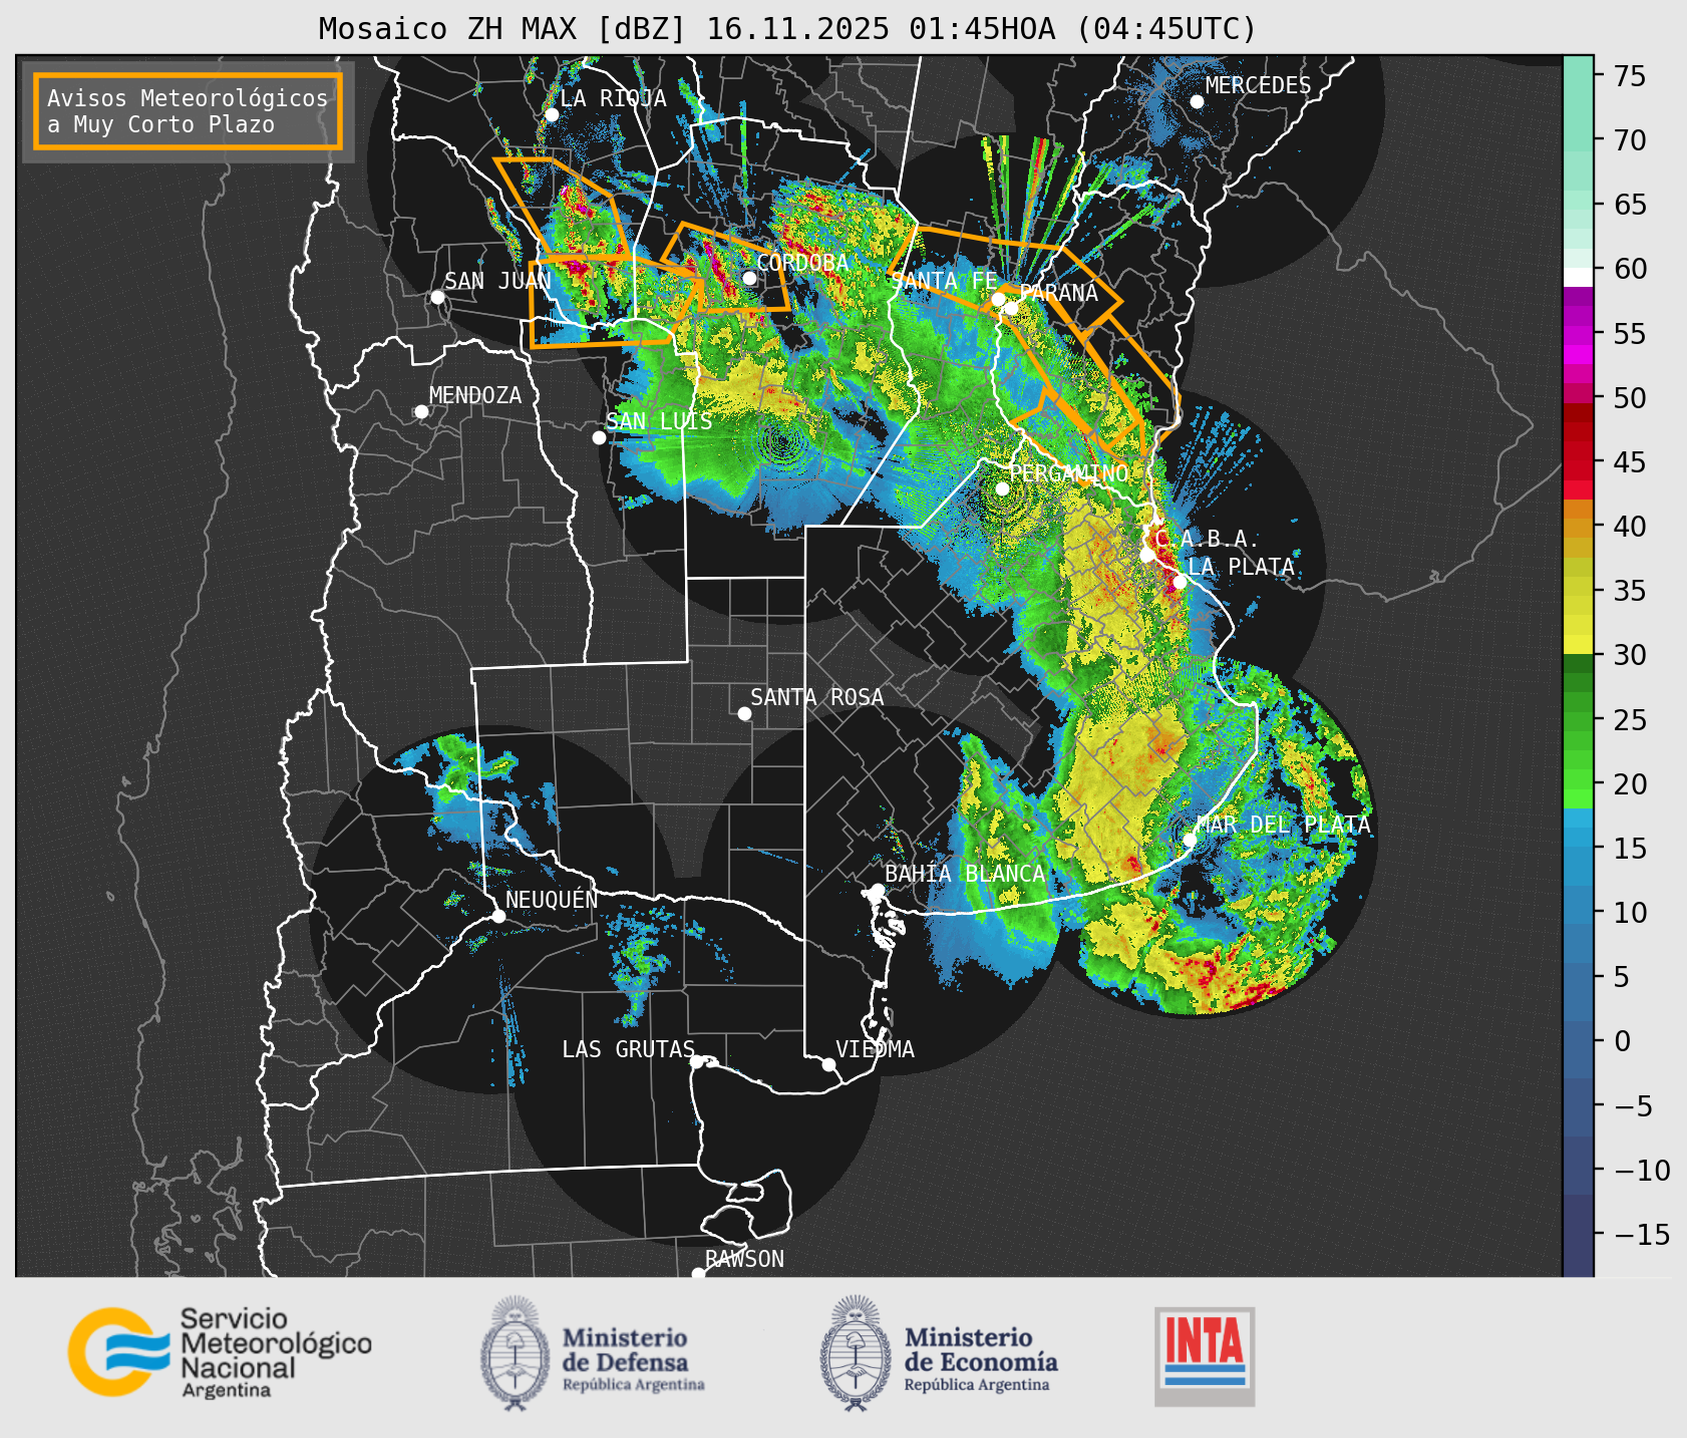Image resolution: width=1687 pixels, height=1438 pixels.
Task: Click the Servicio Meteorológico Nacional logo
Action: (x=220, y=1352)
